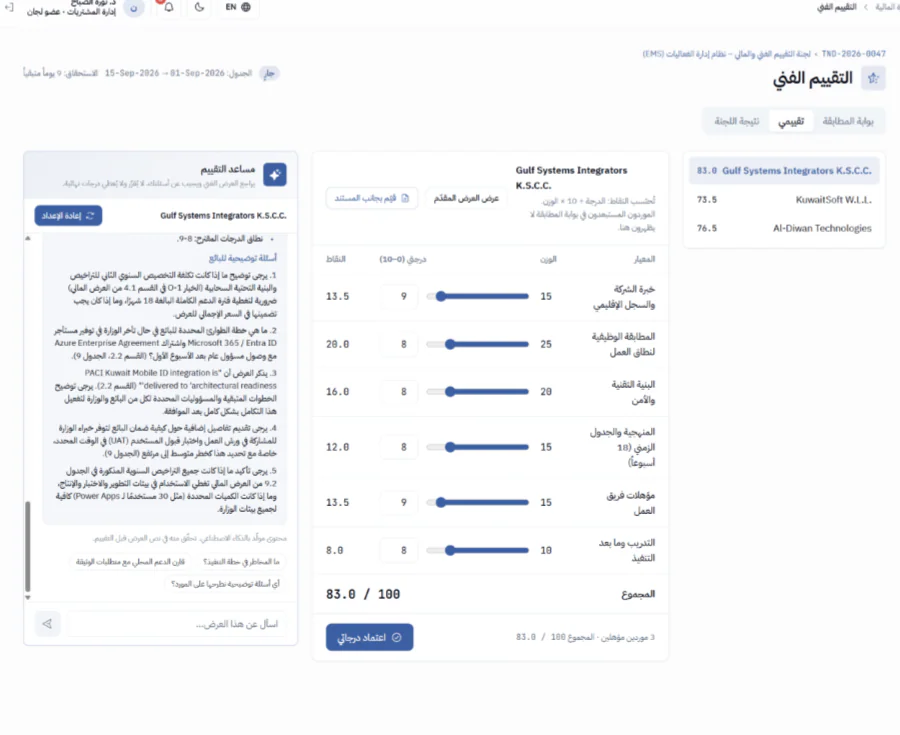
Task: Click the score field for البنية التقنية
Action: click(399, 392)
